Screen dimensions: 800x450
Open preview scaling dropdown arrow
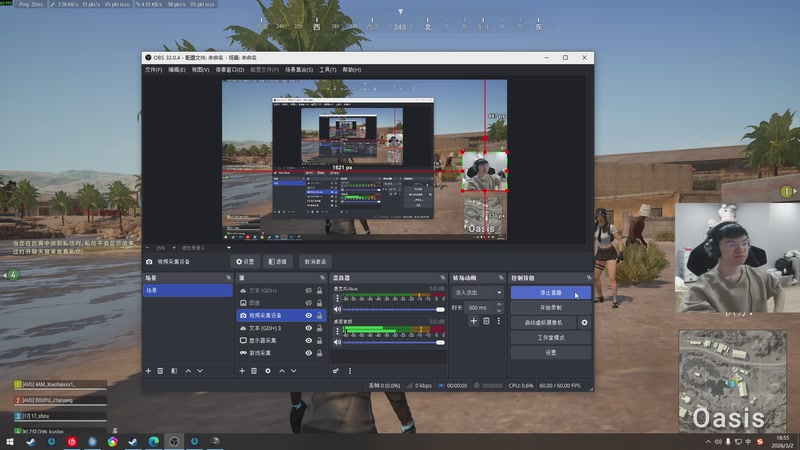click(229, 247)
